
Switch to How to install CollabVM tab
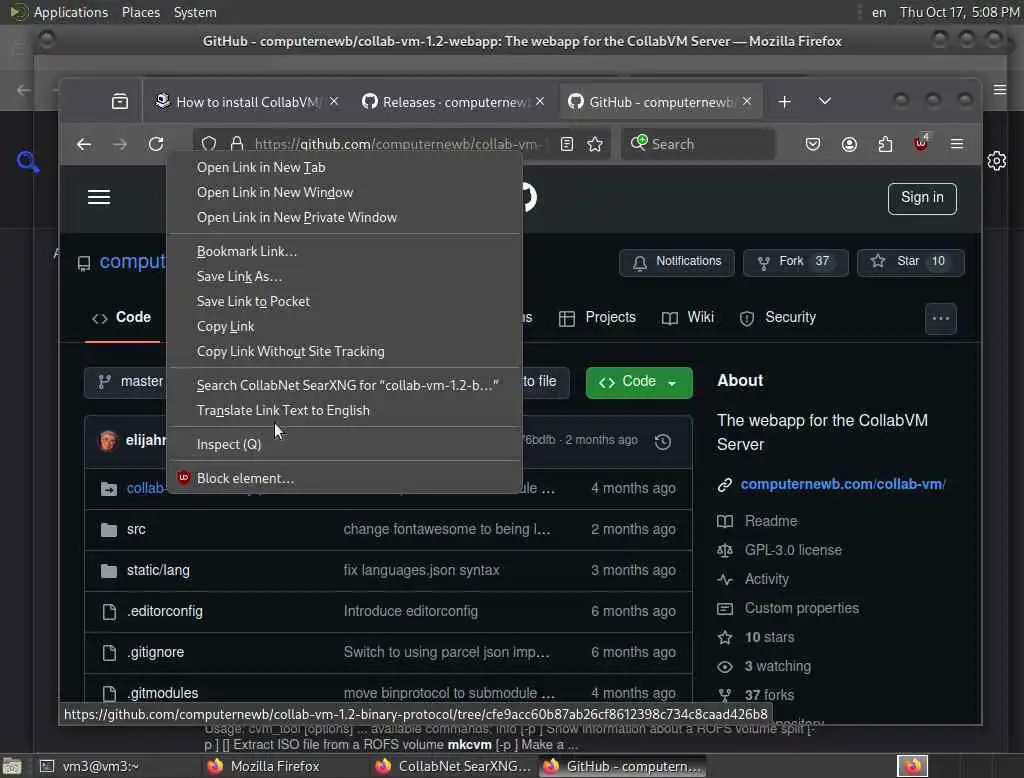tap(247, 102)
